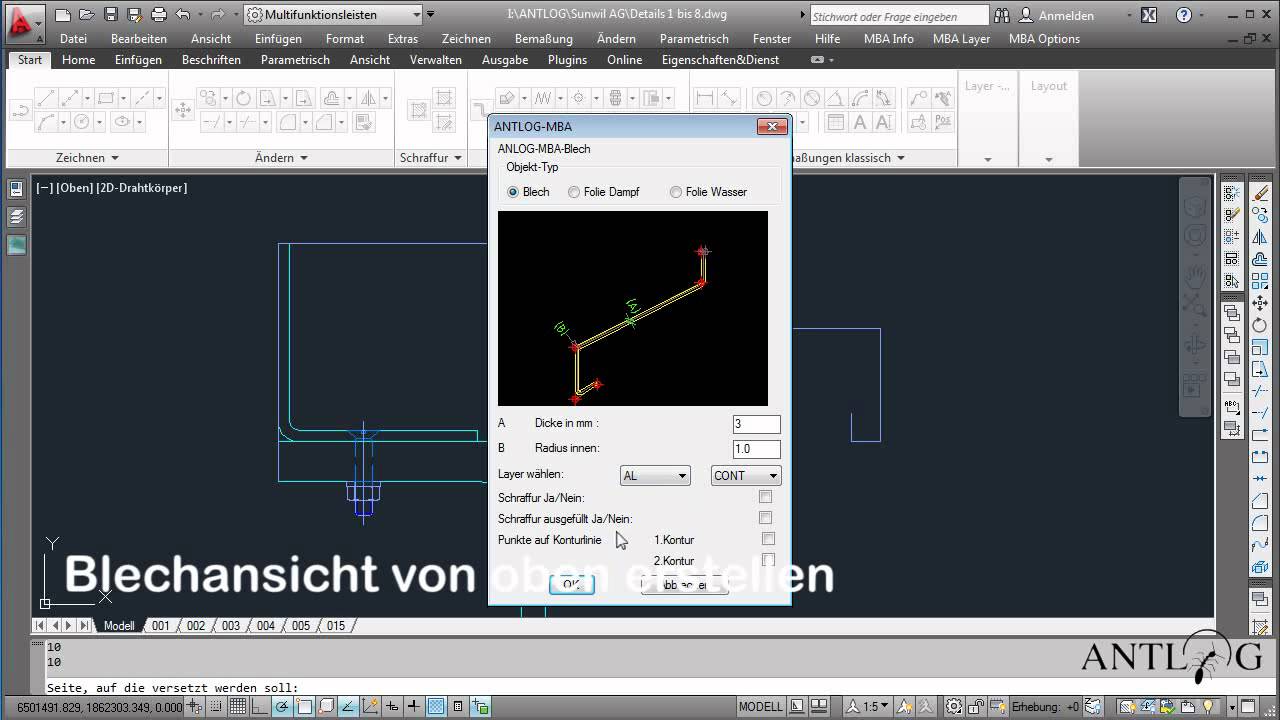Switch to the Plugins ribbon tab

pos(568,60)
